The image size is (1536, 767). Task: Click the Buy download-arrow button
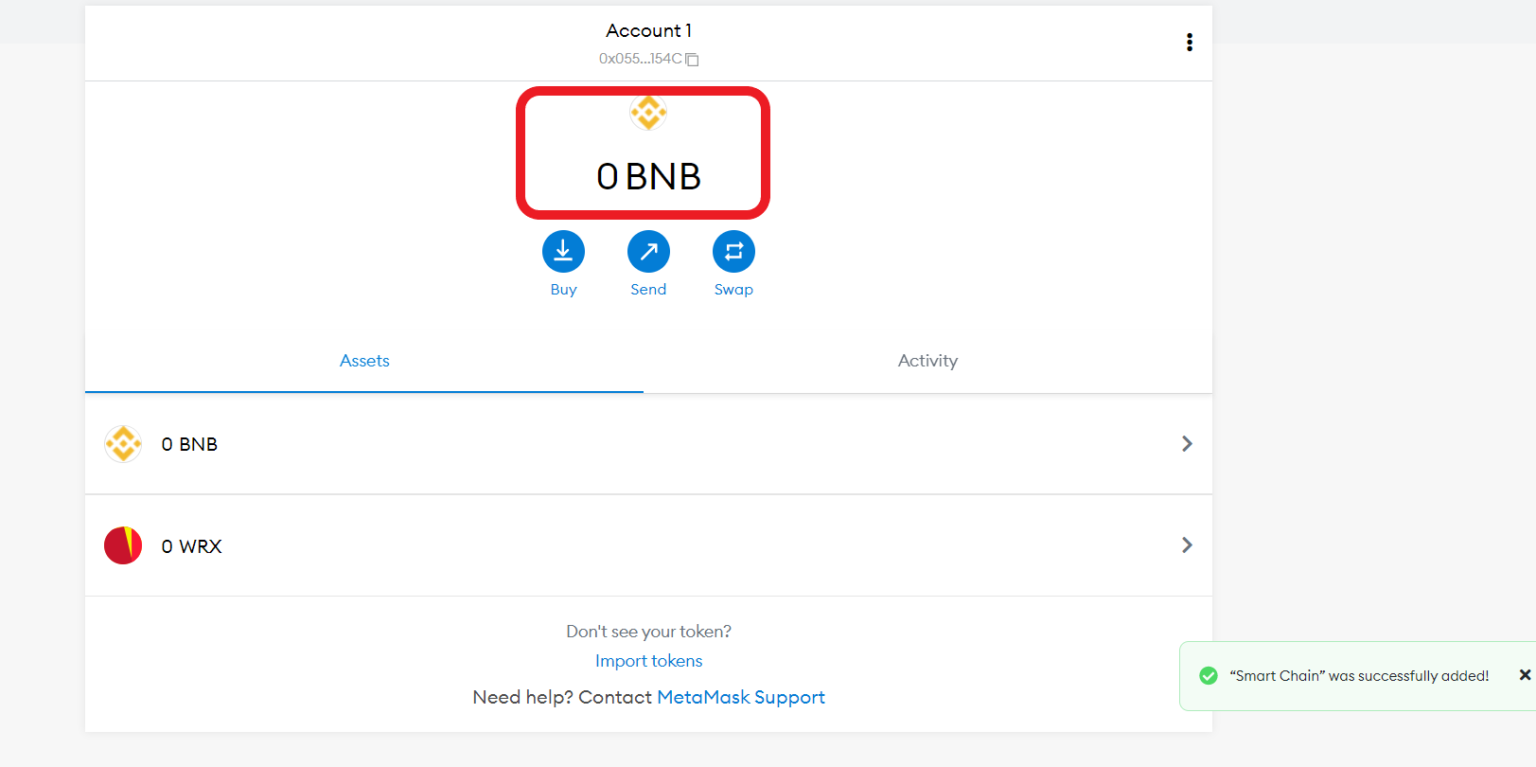click(x=563, y=252)
